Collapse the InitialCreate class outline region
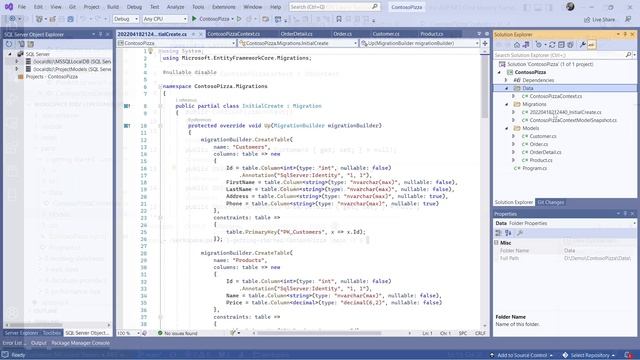Image resolution: width=640 pixels, height=360 pixels. [x=160, y=106]
